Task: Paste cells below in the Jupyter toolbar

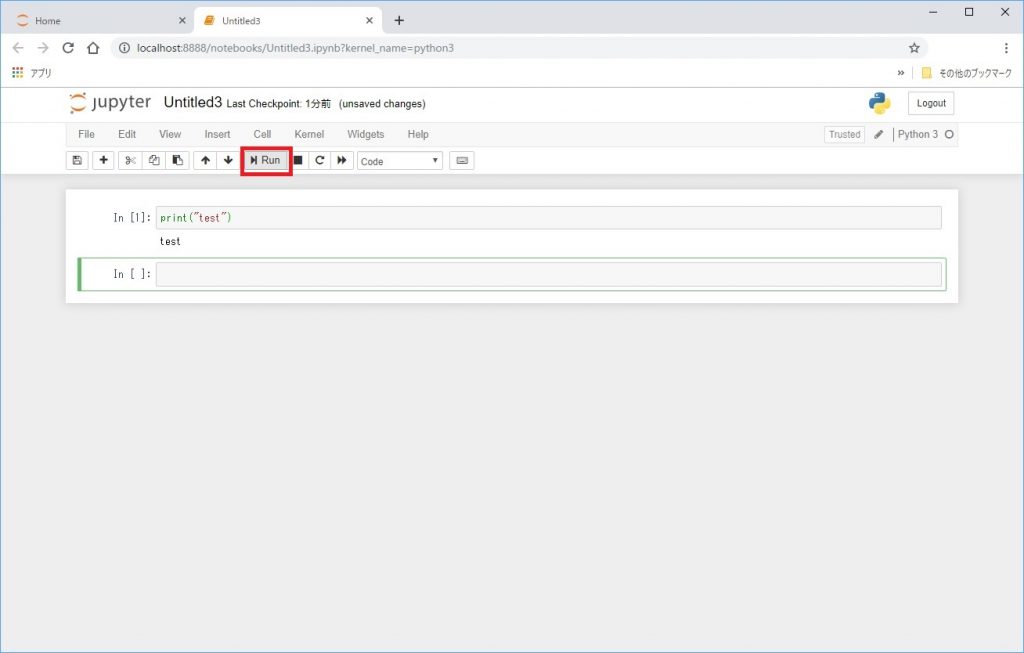Action: 178,161
